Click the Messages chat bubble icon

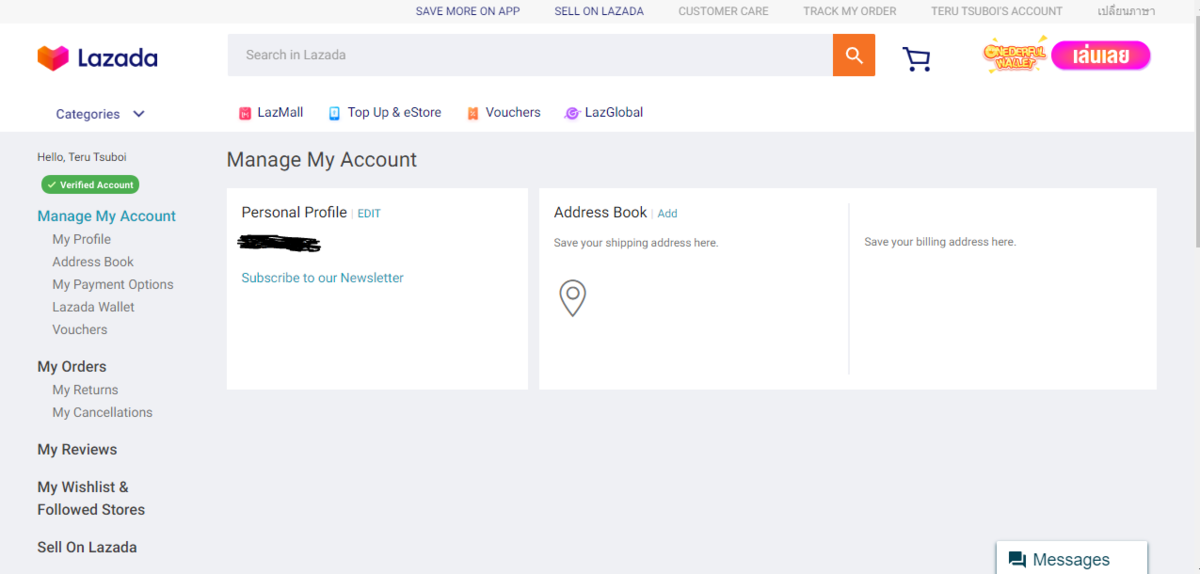(x=1017, y=559)
